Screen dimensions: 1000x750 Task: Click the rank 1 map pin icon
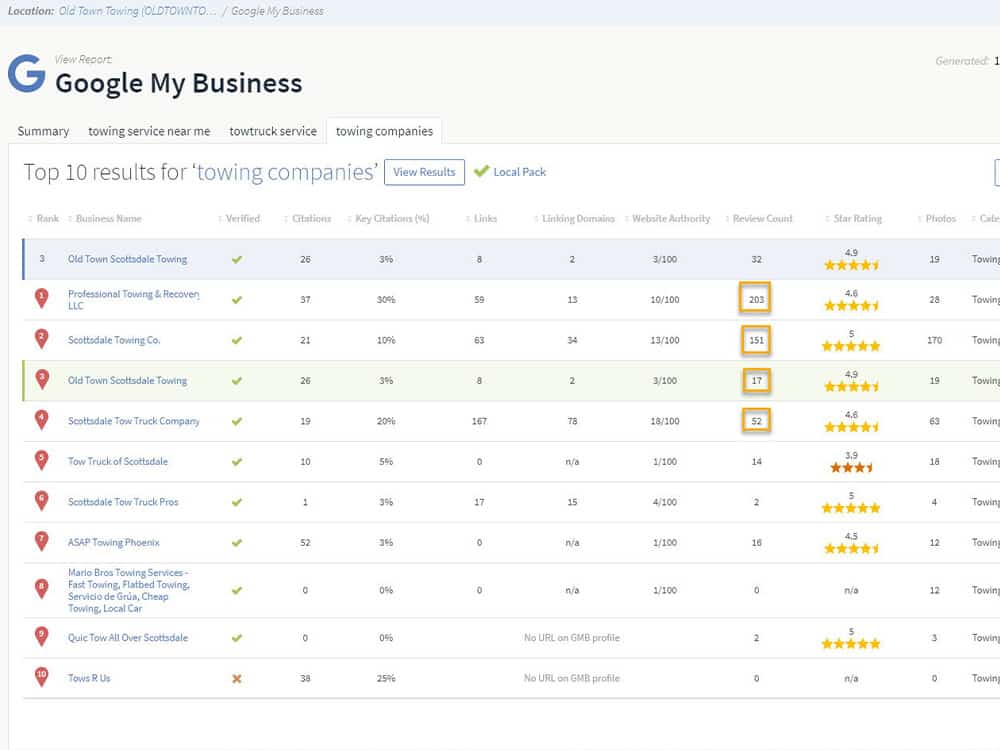[x=41, y=298]
